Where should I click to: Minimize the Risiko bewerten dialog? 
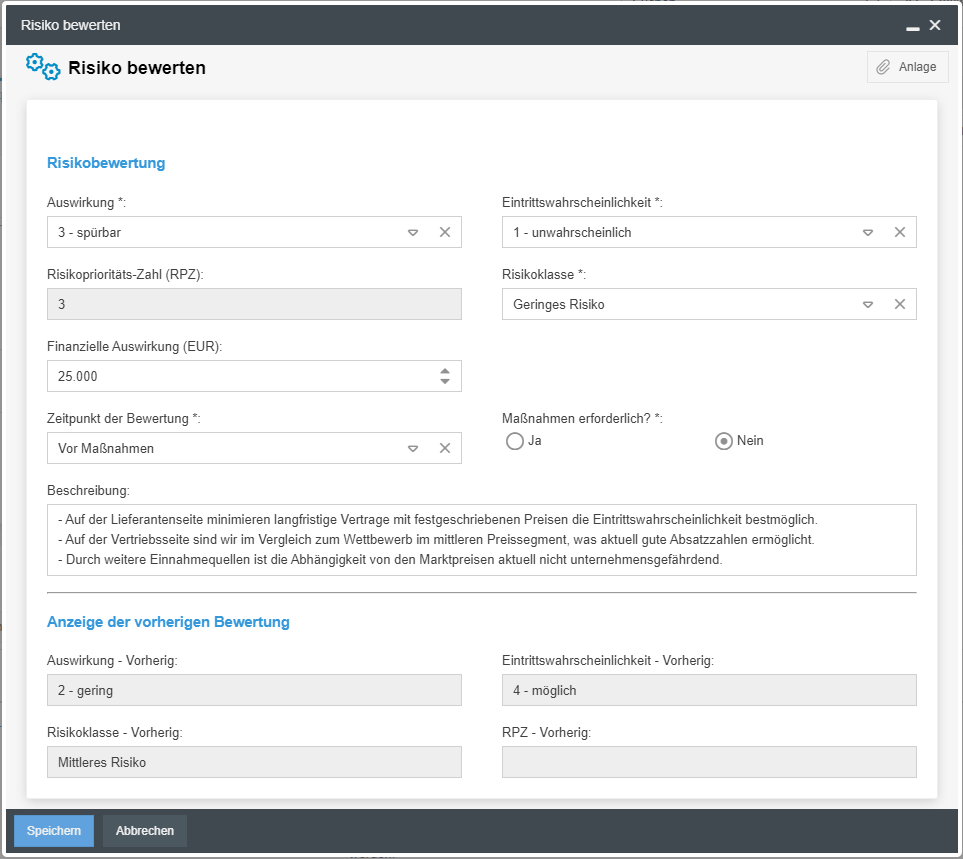pyautogui.click(x=912, y=26)
